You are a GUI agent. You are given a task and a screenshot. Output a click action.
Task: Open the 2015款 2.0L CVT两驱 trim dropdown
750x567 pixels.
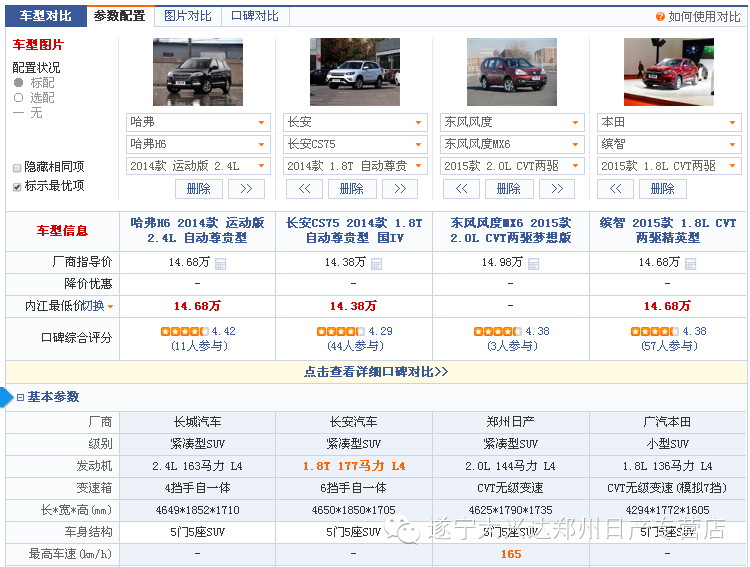[512, 166]
